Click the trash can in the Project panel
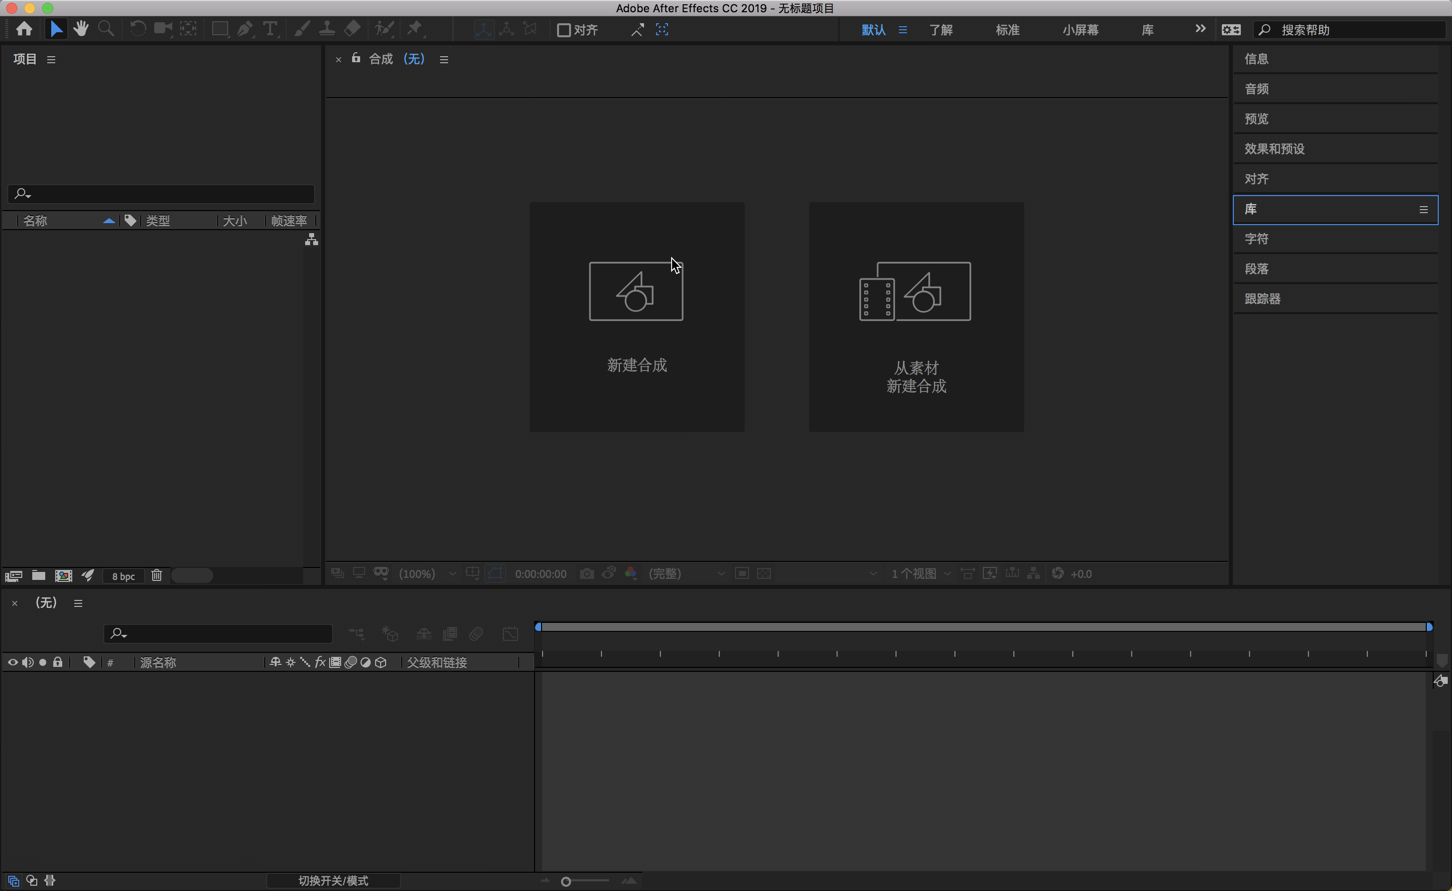Screen dimensions: 1452x891 [156, 575]
